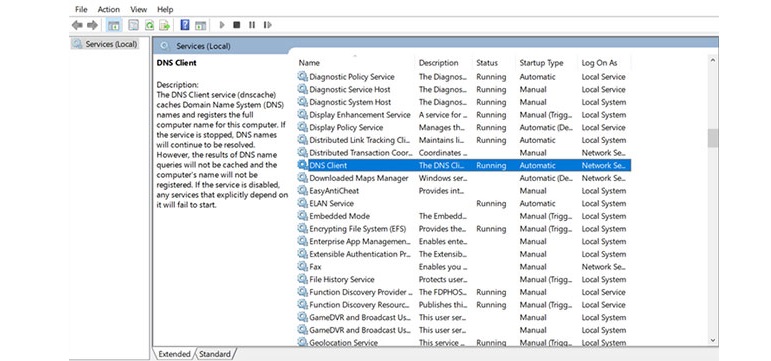Click the Automatic startup type of ELAN Service
771x361 pixels.
(x=537, y=204)
